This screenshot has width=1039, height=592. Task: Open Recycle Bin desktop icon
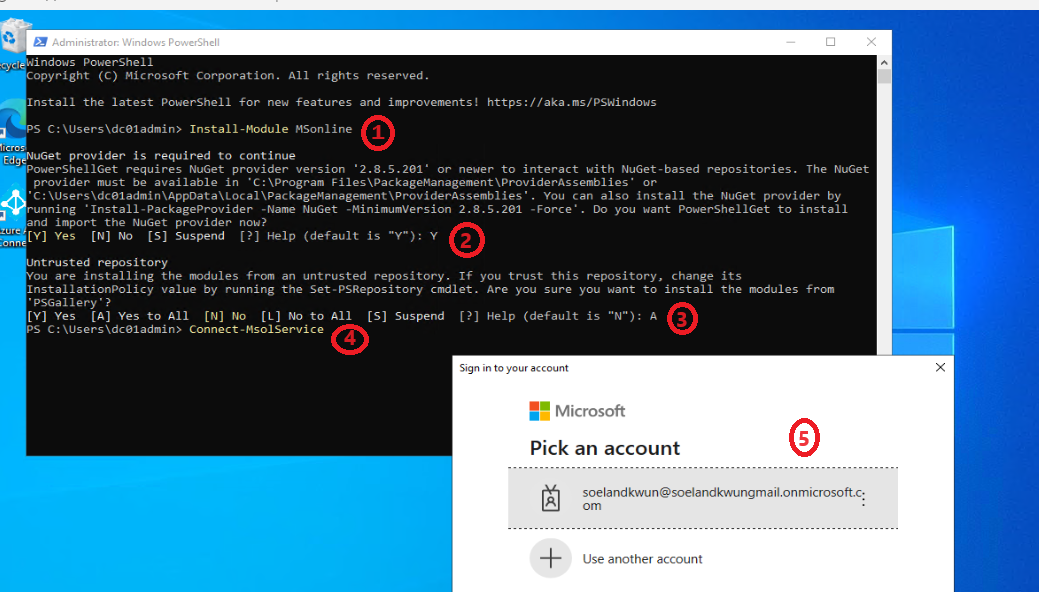(13, 44)
